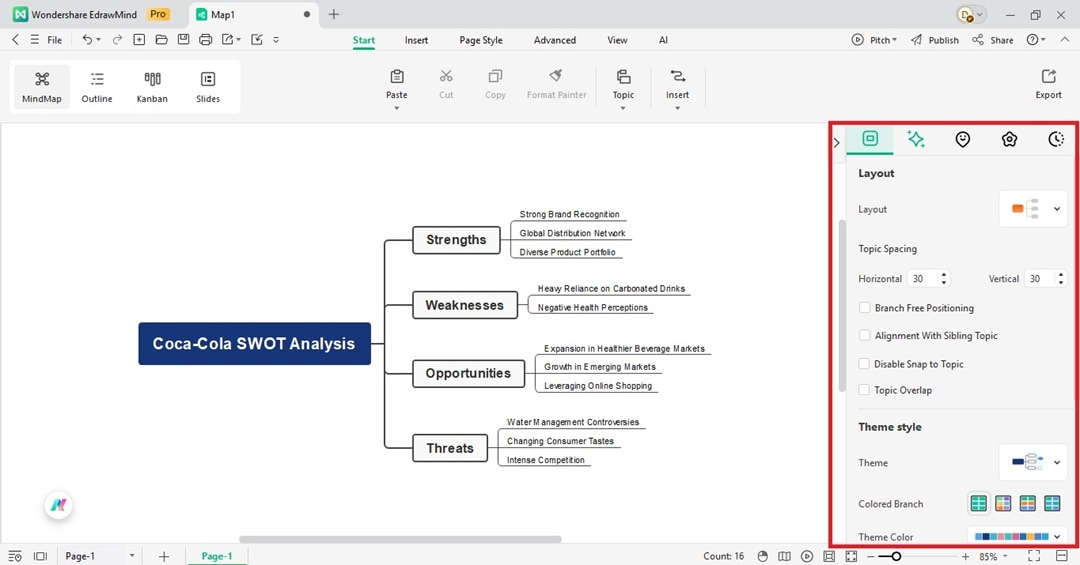
Task: Enable Topic Overlap checkbox
Action: click(x=864, y=390)
